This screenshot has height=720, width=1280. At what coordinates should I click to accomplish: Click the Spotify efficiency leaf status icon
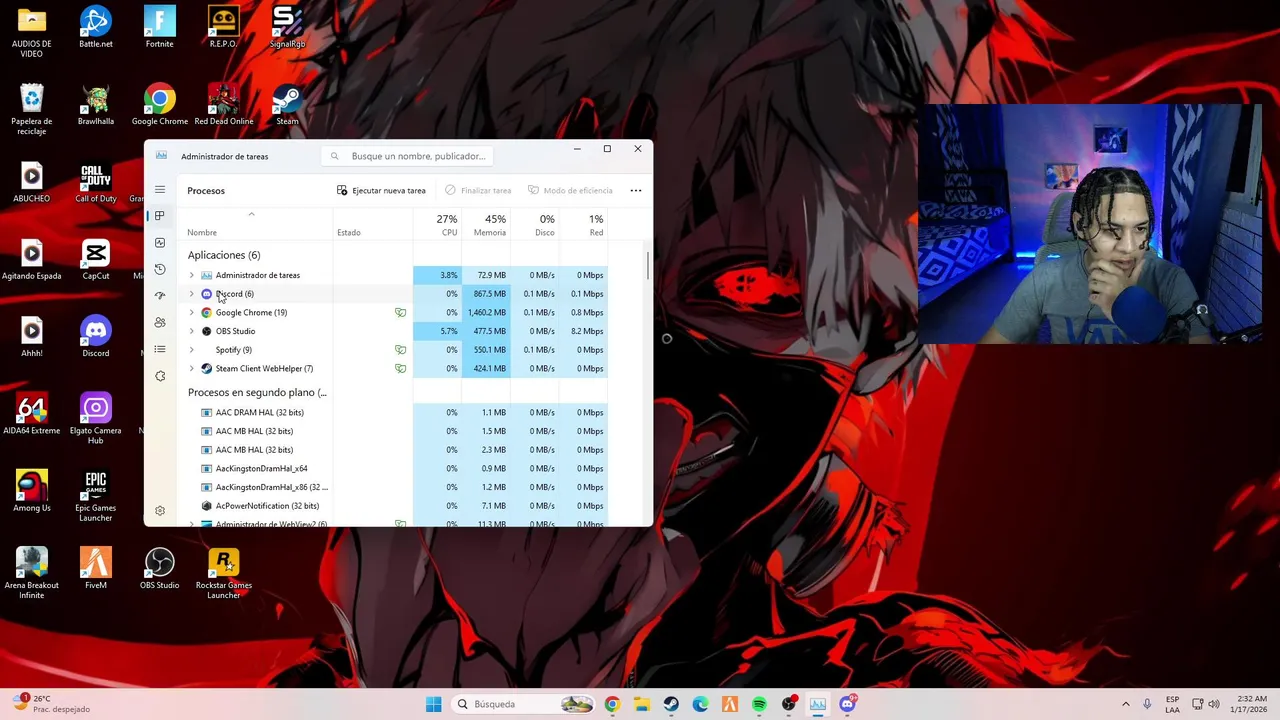(x=400, y=350)
